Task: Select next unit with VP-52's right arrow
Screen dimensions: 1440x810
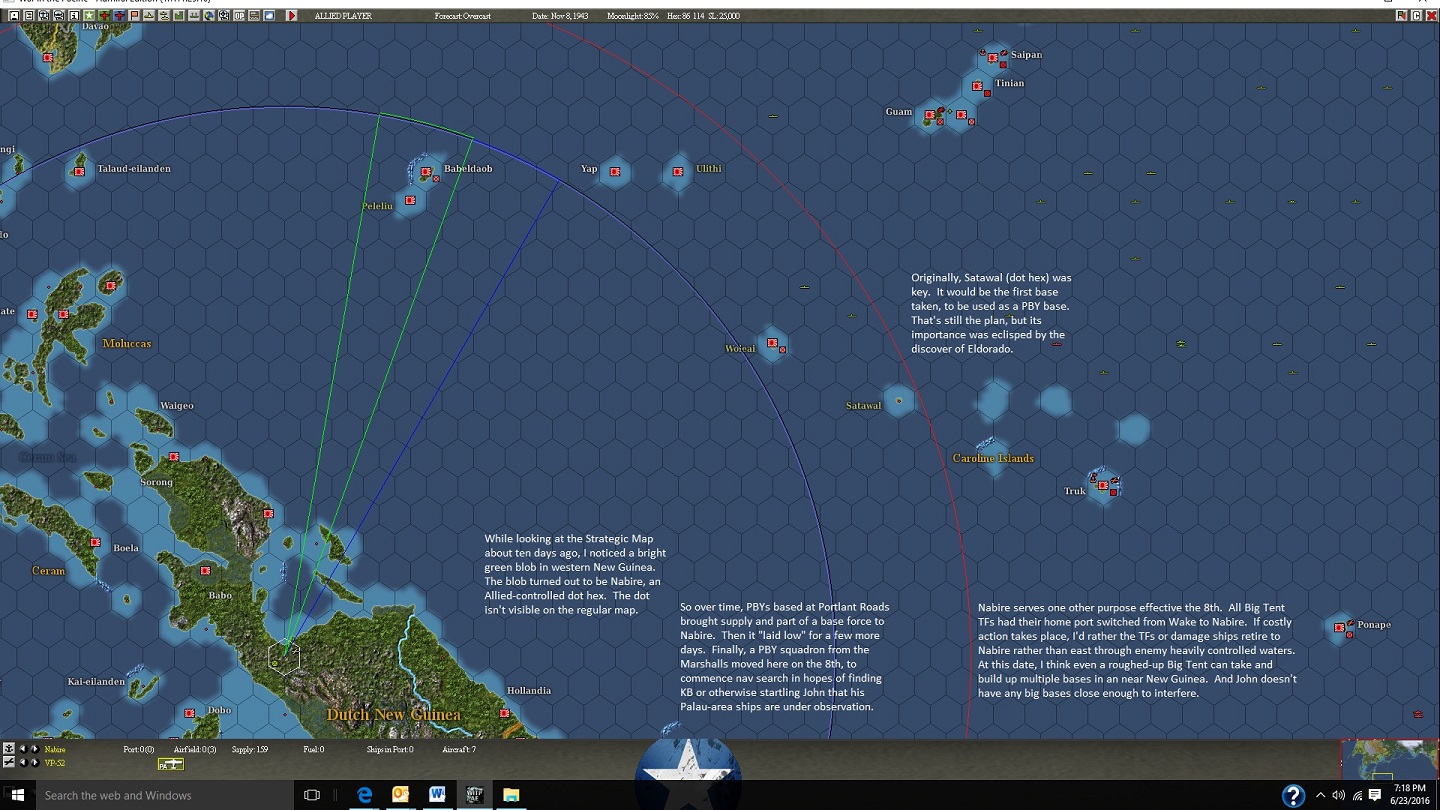Action: coord(35,763)
